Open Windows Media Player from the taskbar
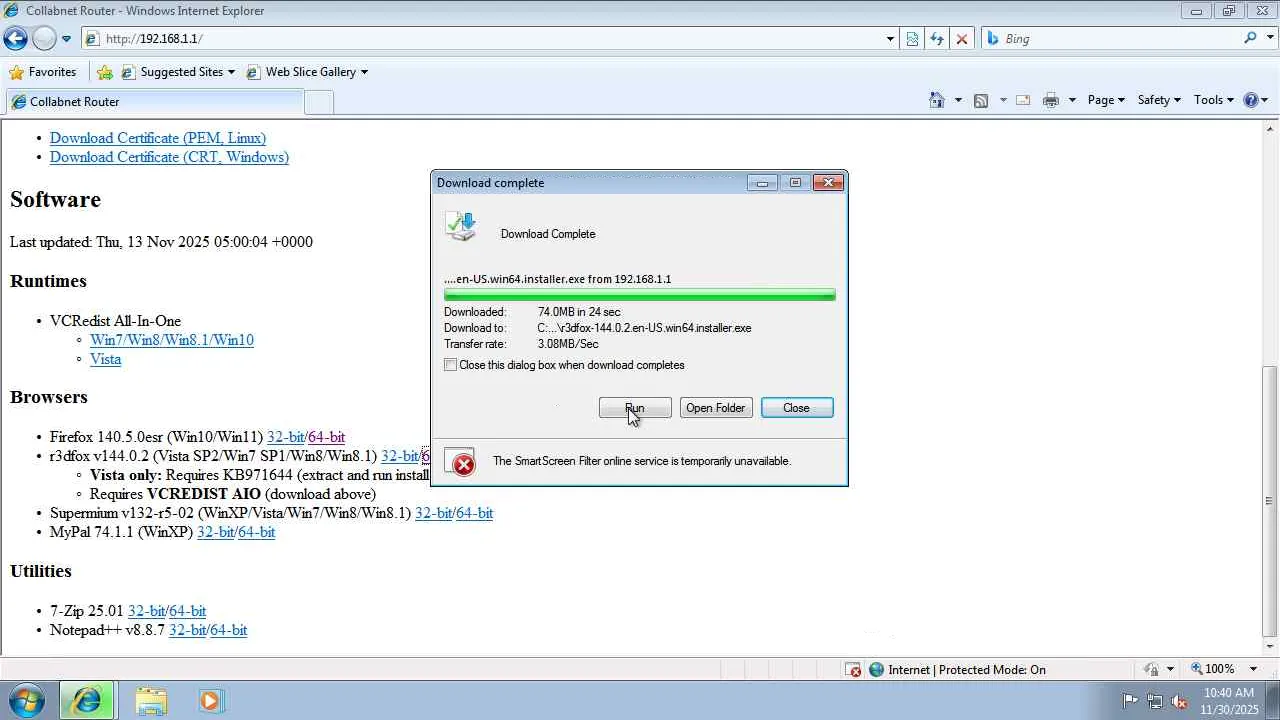This screenshot has height=720, width=1280. click(x=210, y=700)
